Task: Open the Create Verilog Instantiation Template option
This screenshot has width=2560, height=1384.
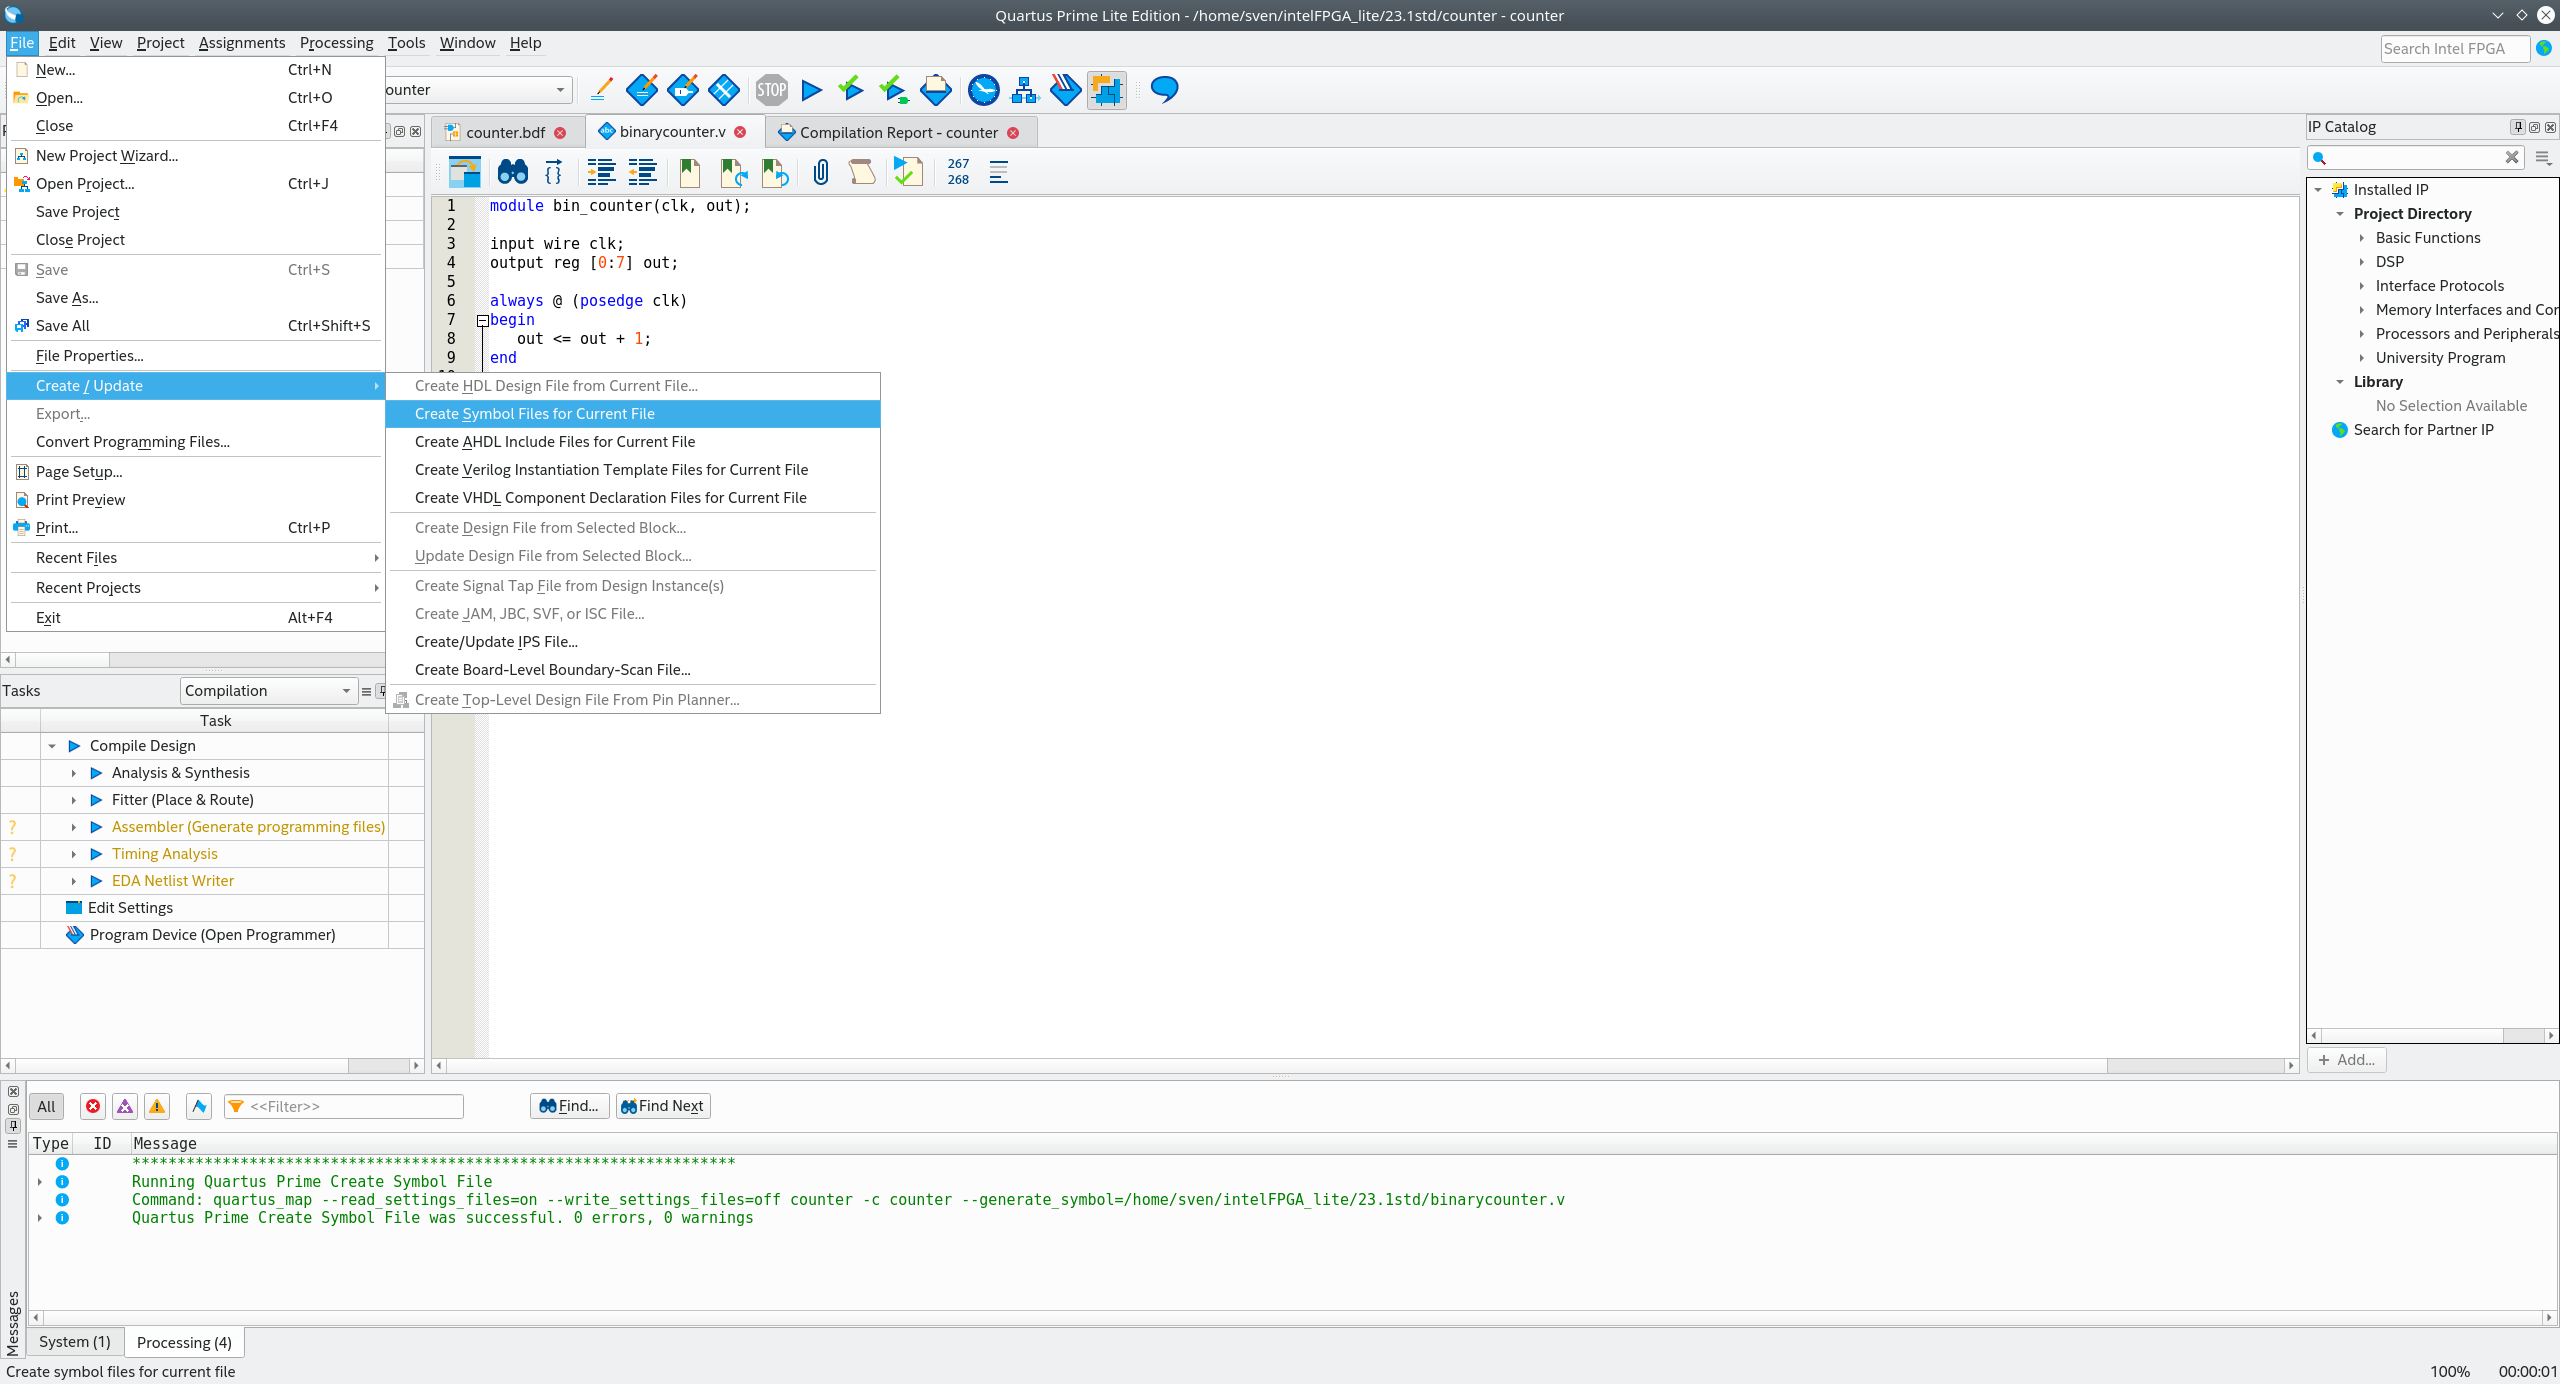Action: (x=610, y=469)
